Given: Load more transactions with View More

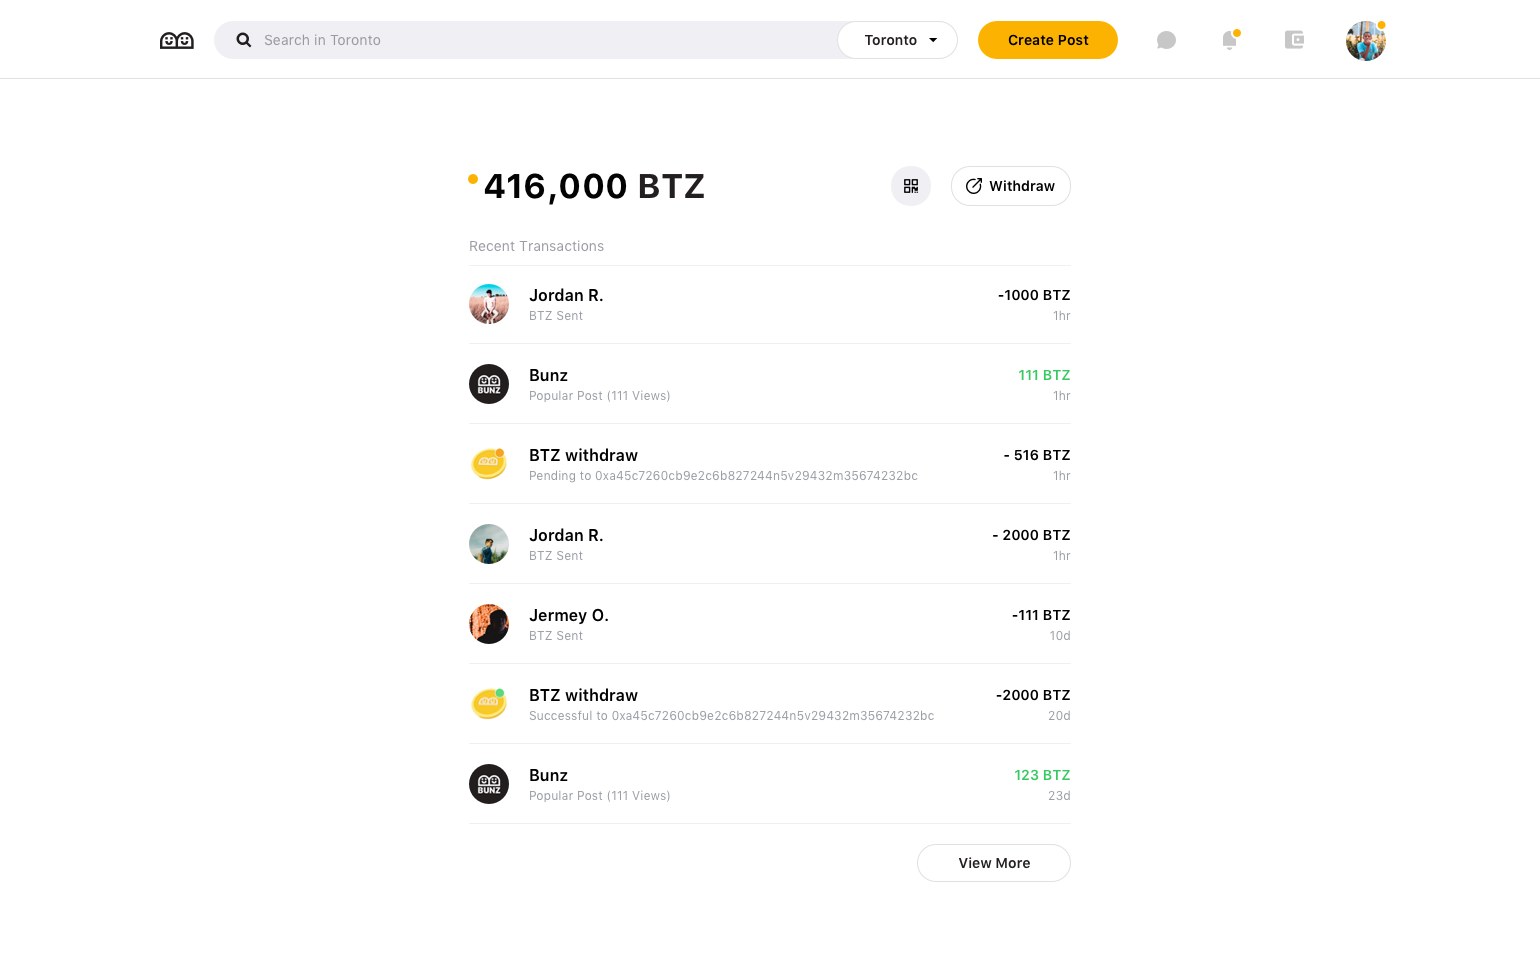Looking at the screenshot, I should pyautogui.click(x=994, y=863).
